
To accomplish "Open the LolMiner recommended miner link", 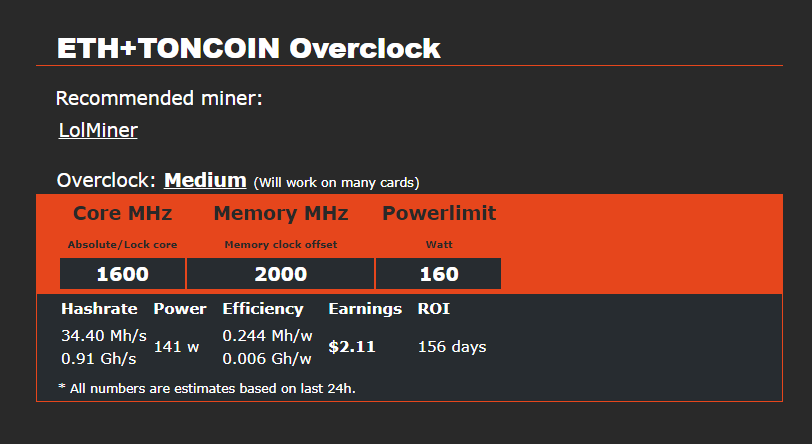I will click(98, 130).
